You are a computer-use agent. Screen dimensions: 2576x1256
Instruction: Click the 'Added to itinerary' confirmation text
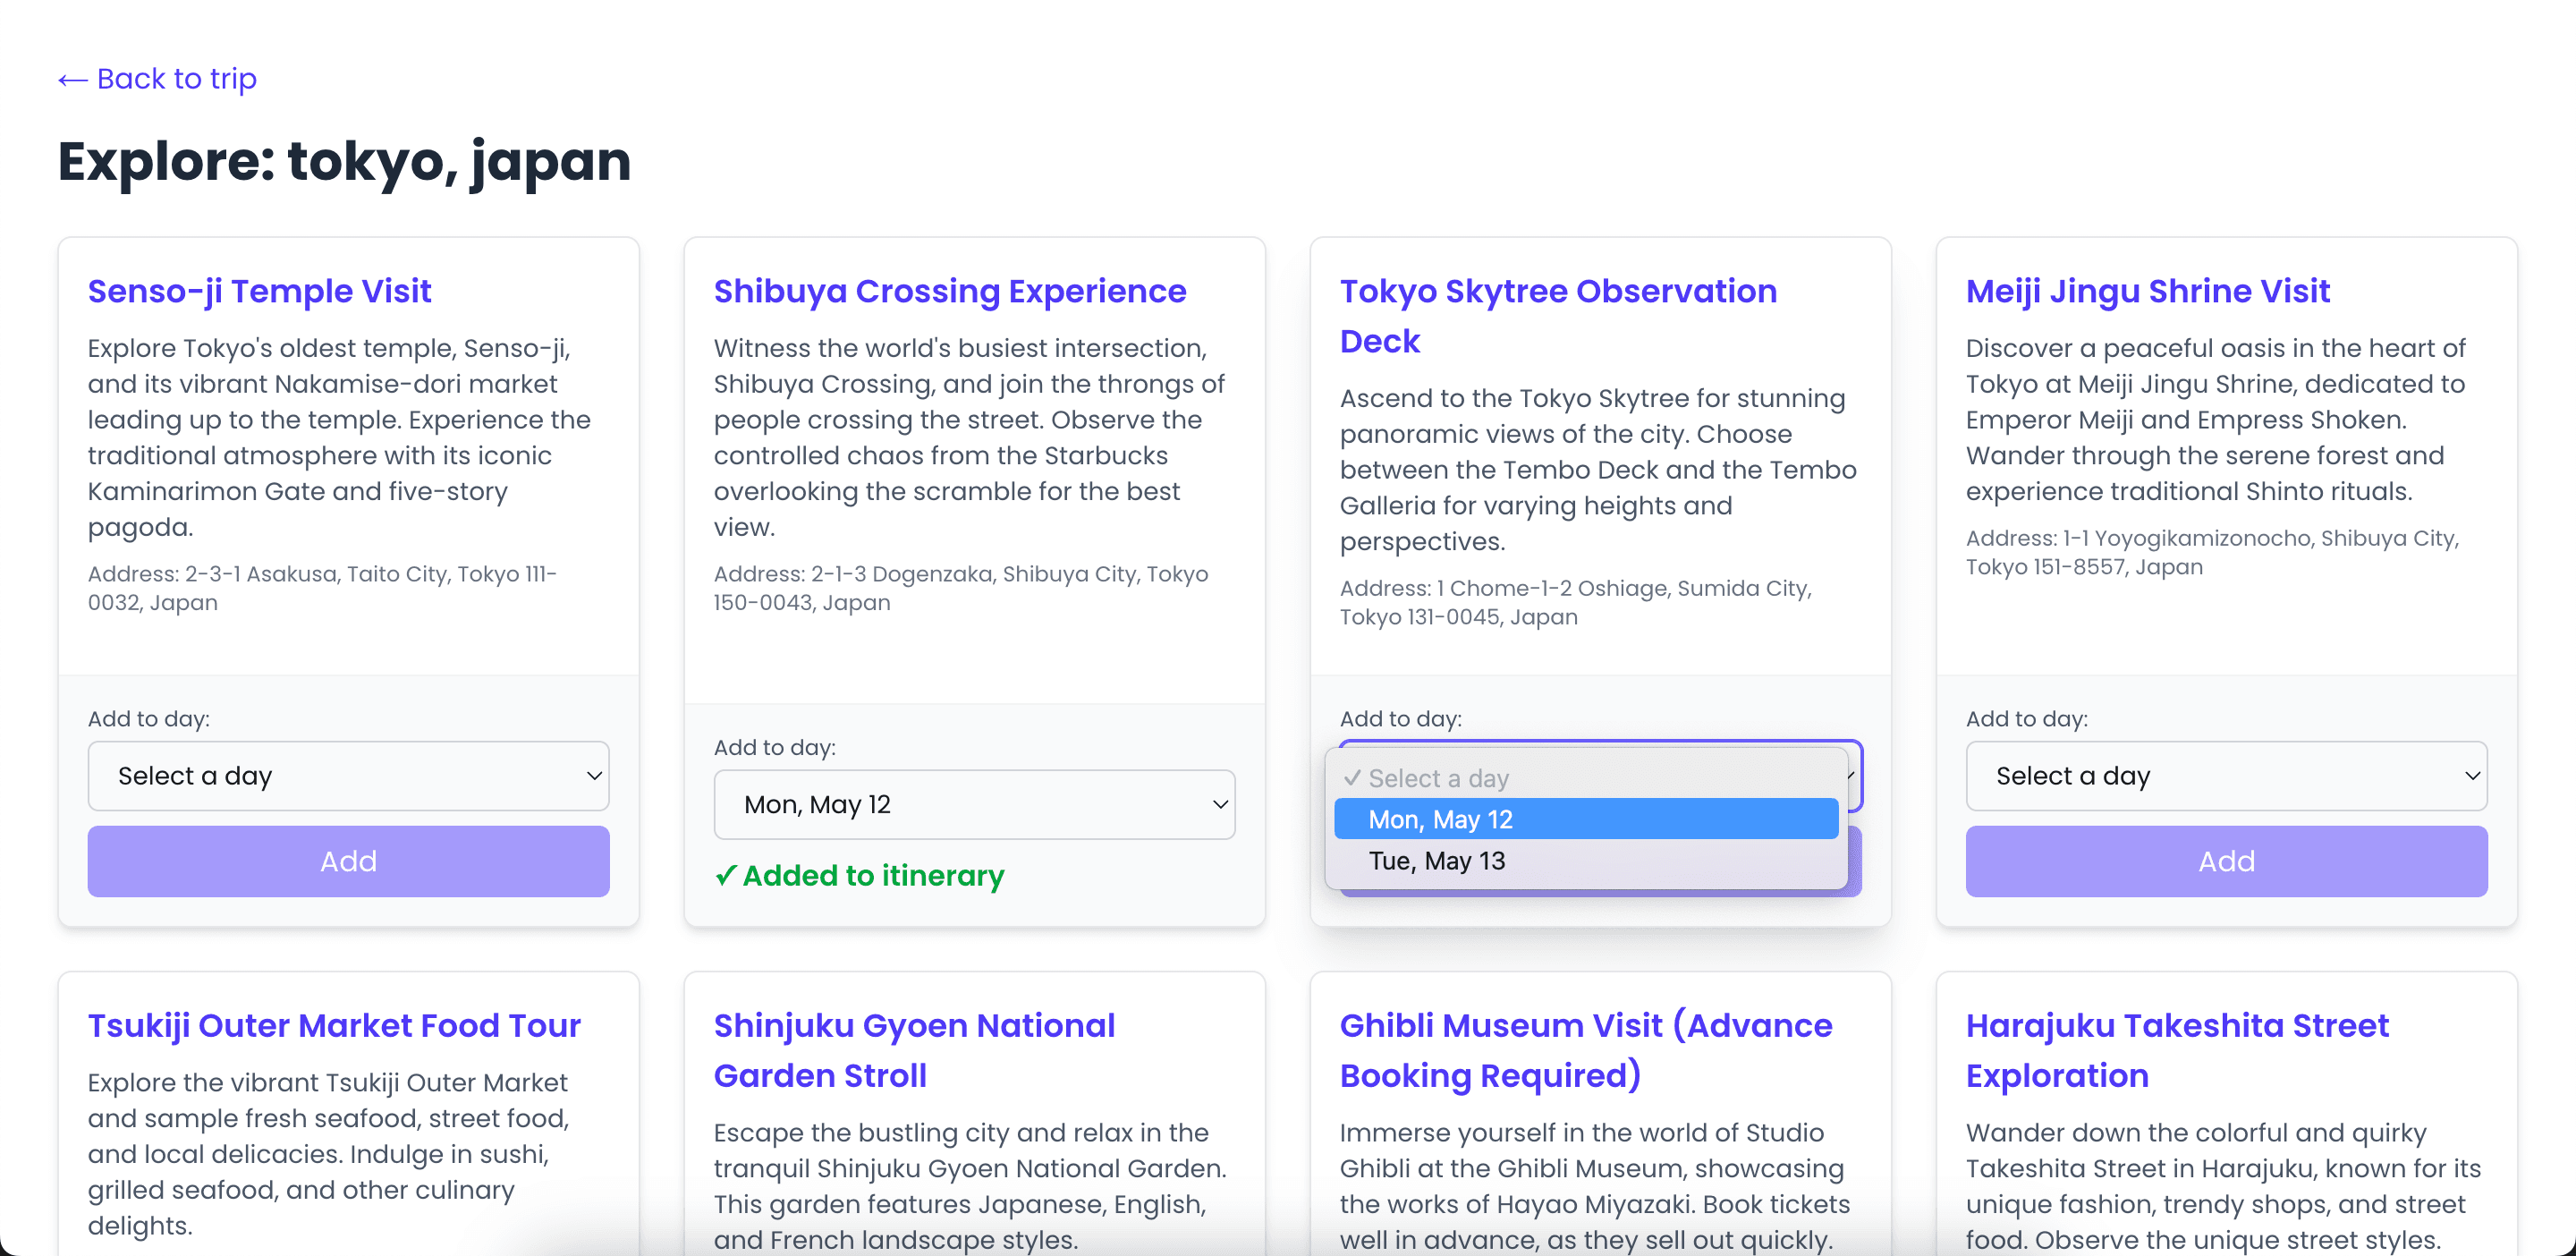pos(859,875)
